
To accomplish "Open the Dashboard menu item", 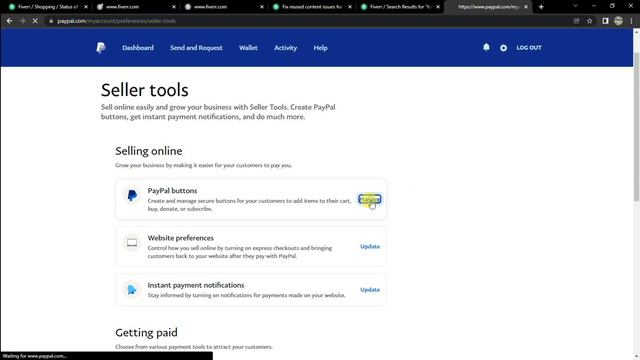I will (x=138, y=48).
